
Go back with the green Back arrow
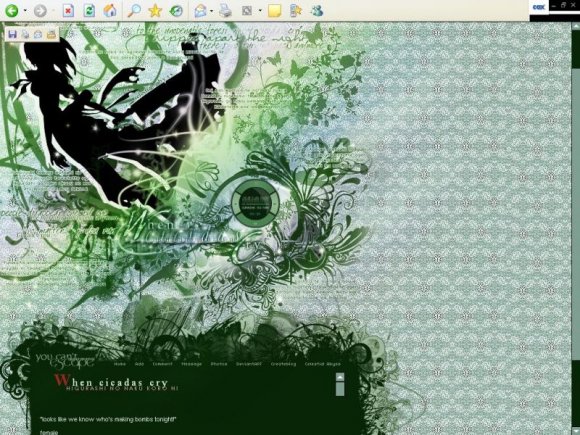tap(12, 11)
